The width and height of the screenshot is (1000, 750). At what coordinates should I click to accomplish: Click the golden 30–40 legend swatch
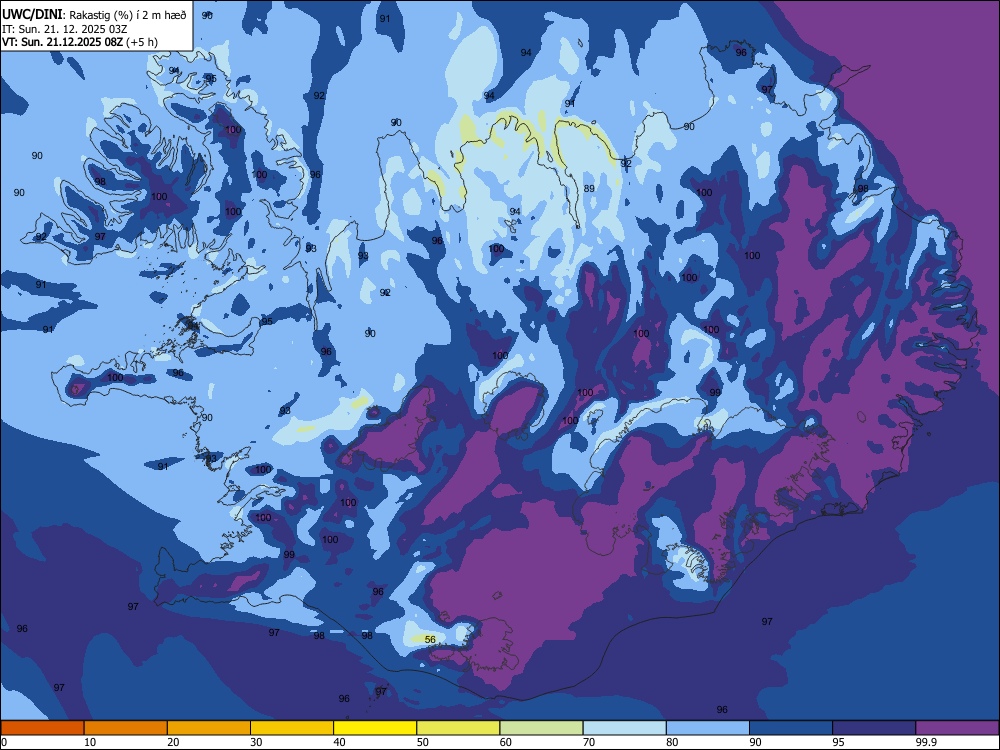point(292,728)
